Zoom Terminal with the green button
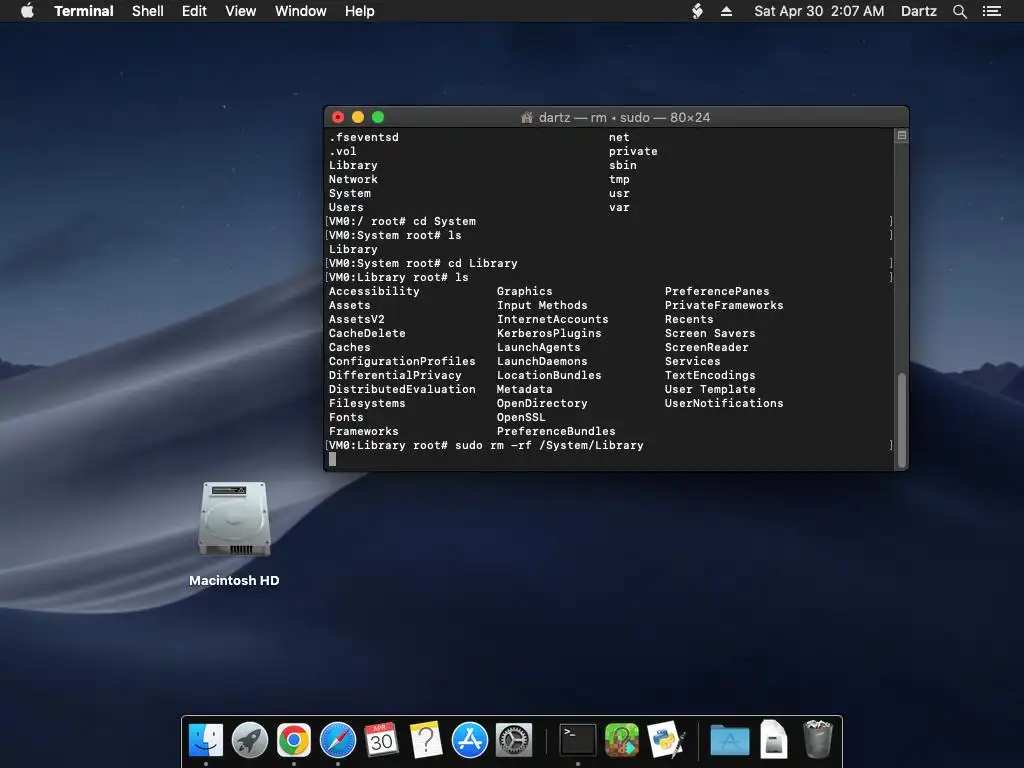1024x768 pixels. (377, 117)
